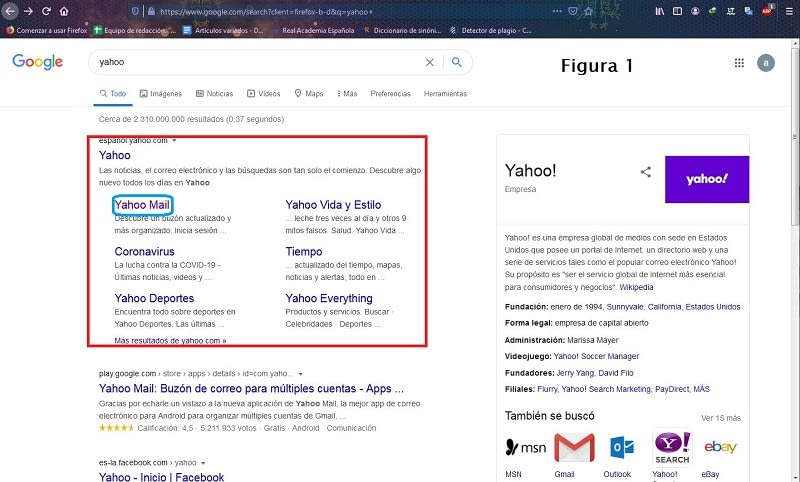
Task: Toggle the Firefox sidebar view
Action: pos(677,11)
